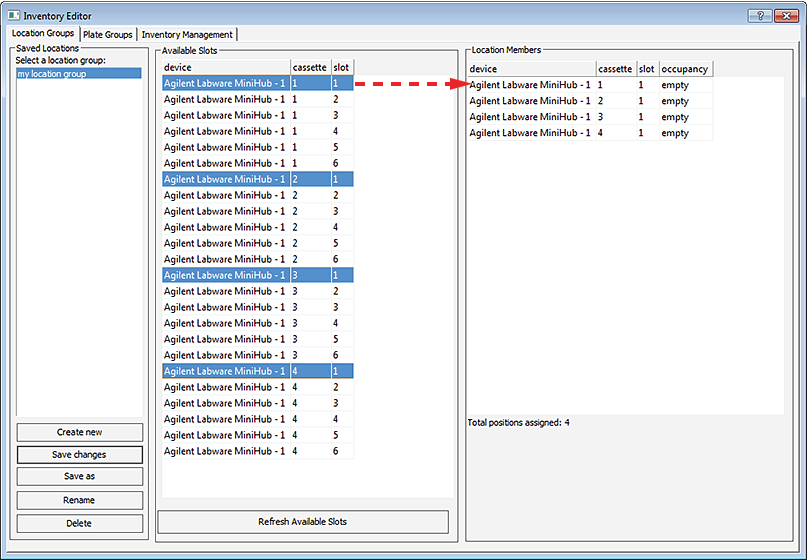Select cassette 1 slot 3 row in Available Slots

coord(257,116)
